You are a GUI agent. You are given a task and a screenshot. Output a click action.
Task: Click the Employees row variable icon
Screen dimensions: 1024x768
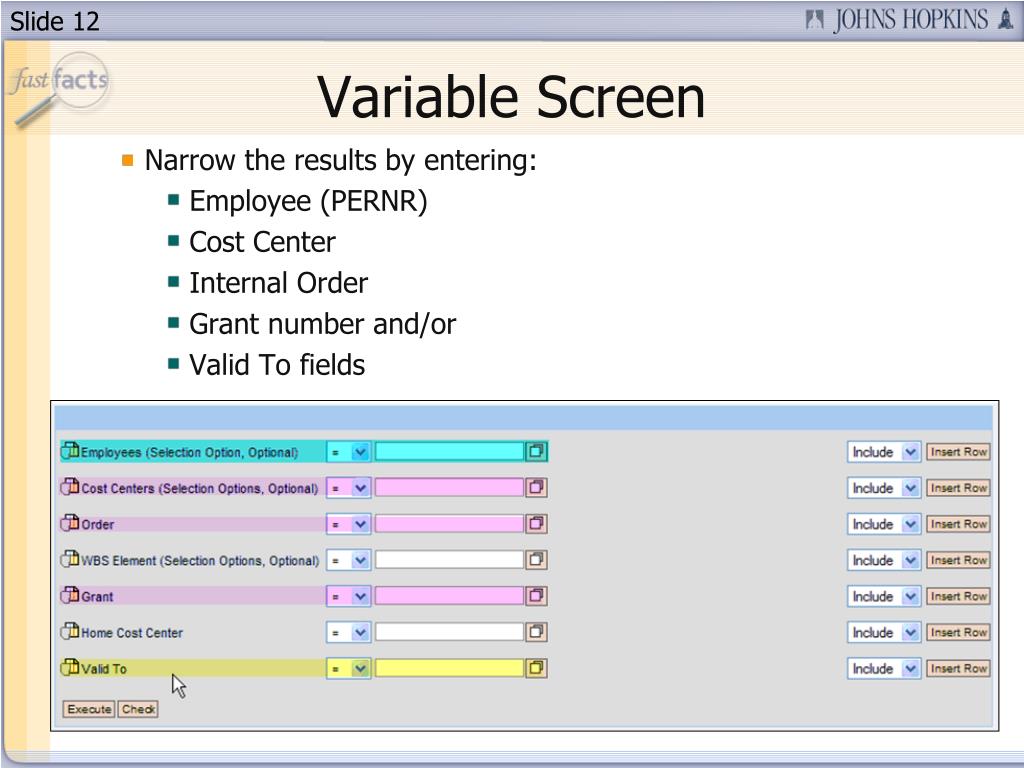[70, 451]
